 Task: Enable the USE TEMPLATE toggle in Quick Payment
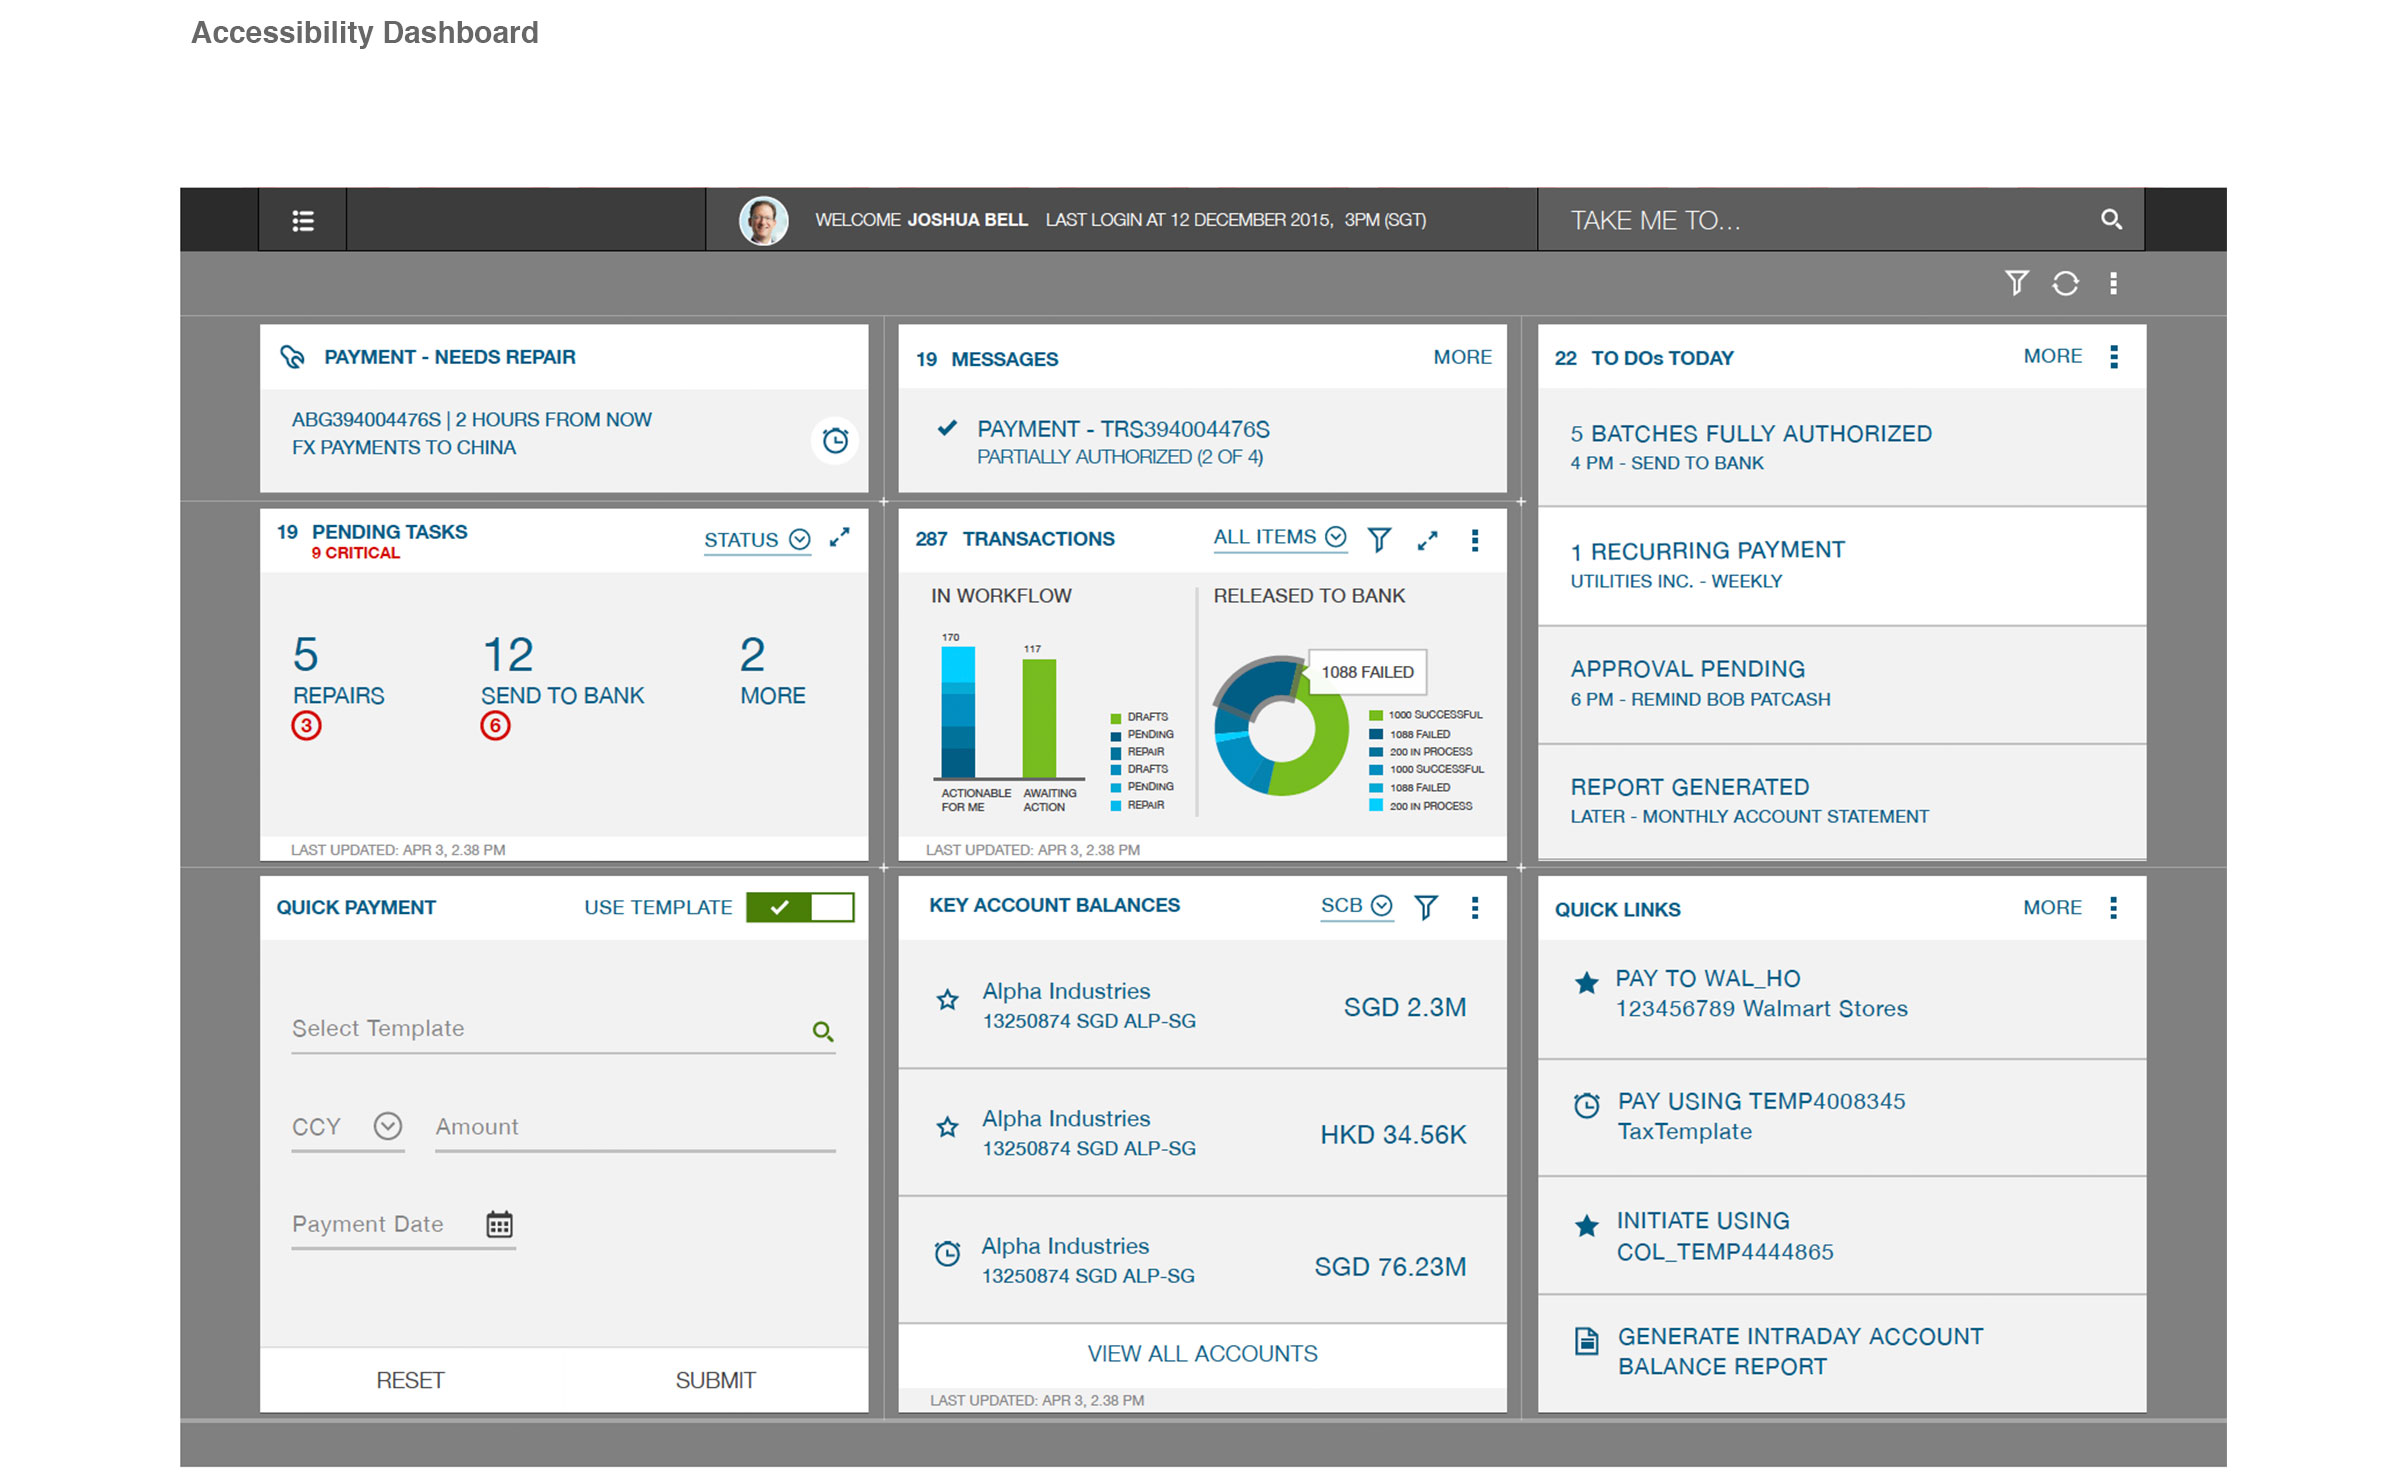point(798,907)
